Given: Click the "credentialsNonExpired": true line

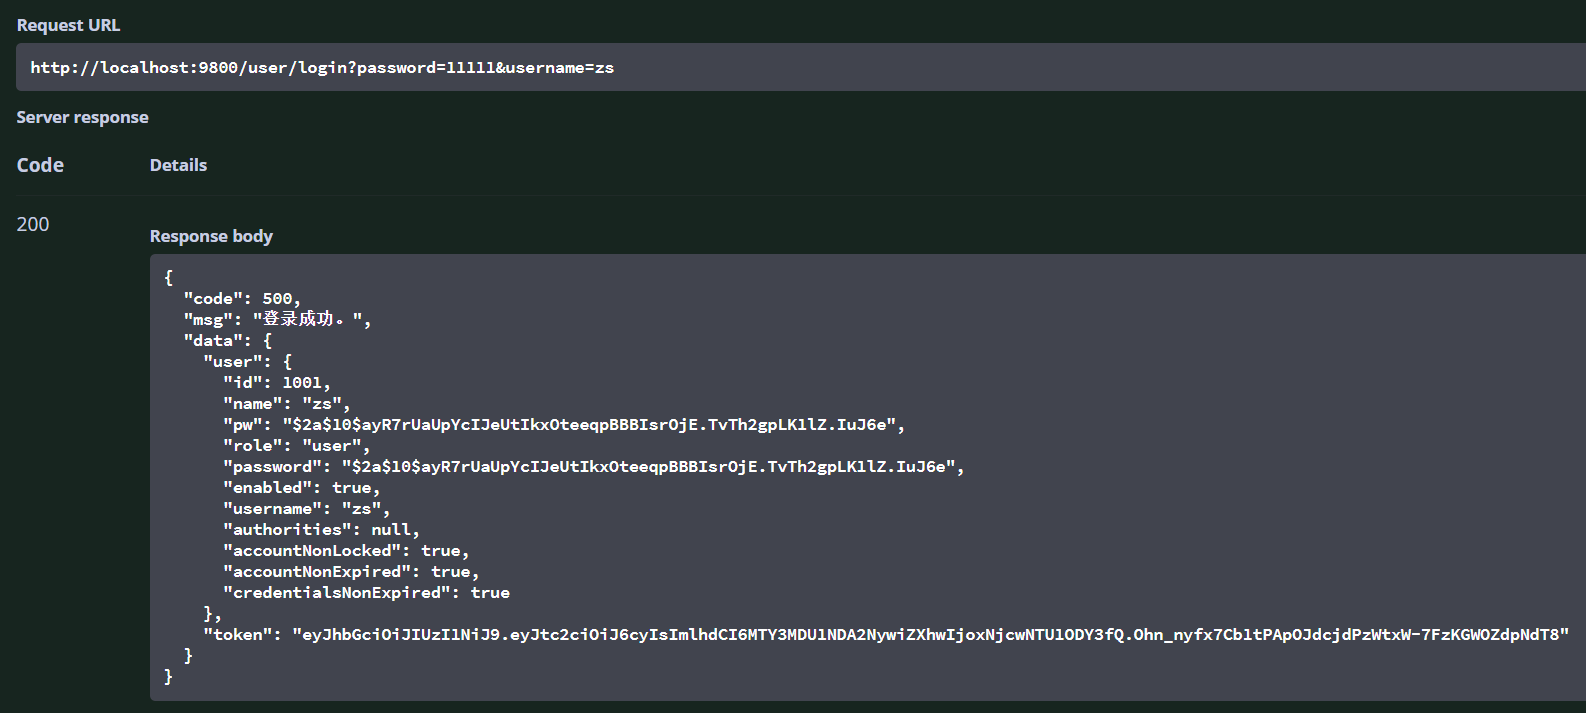Looking at the screenshot, I should point(365,593).
